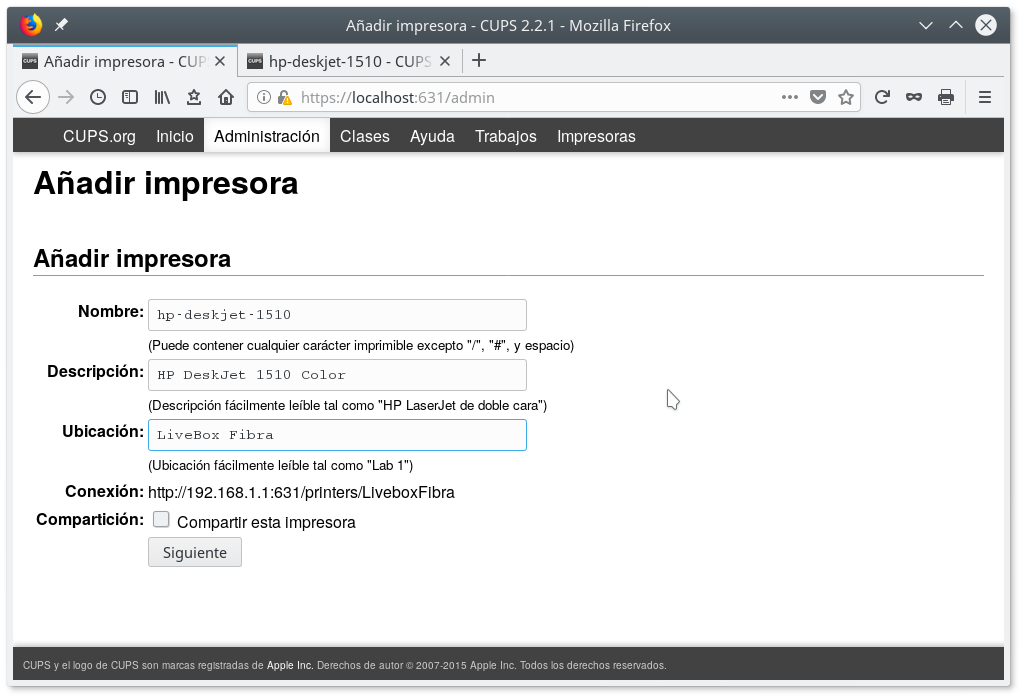
Task: Go to the Firefox home page icon
Action: coord(226,97)
